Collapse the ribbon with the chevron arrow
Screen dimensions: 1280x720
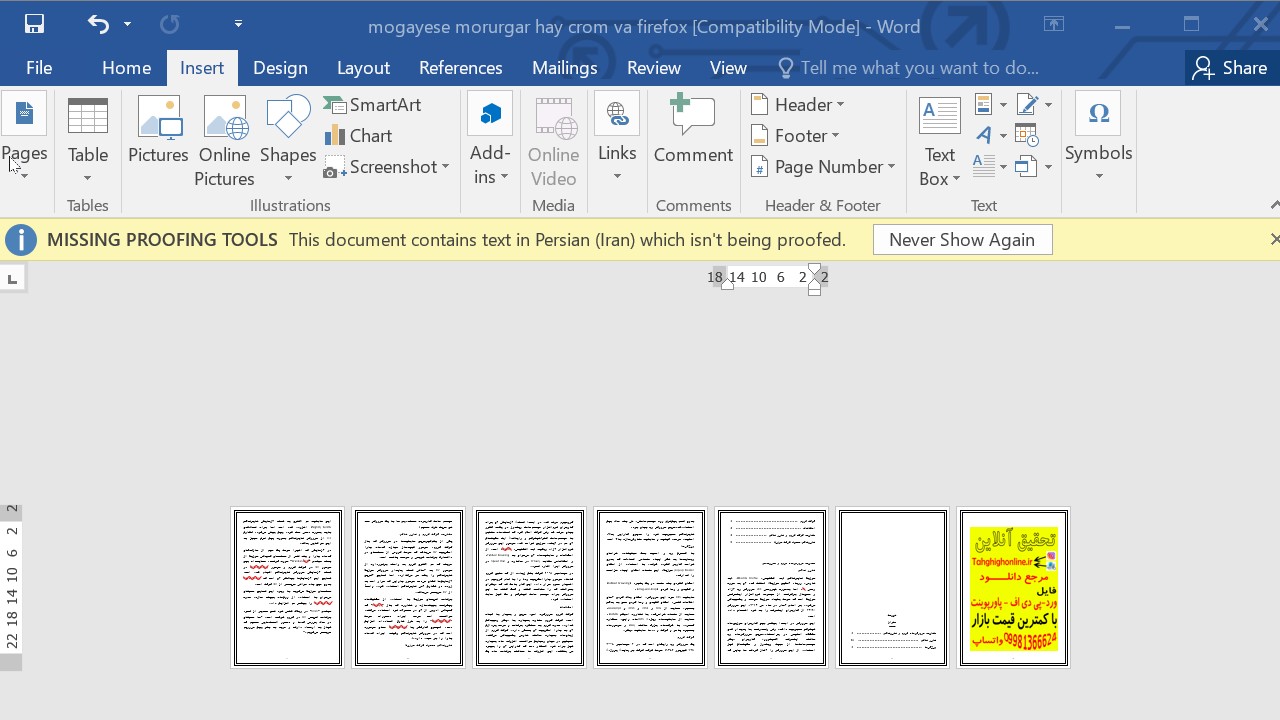coord(1273,205)
